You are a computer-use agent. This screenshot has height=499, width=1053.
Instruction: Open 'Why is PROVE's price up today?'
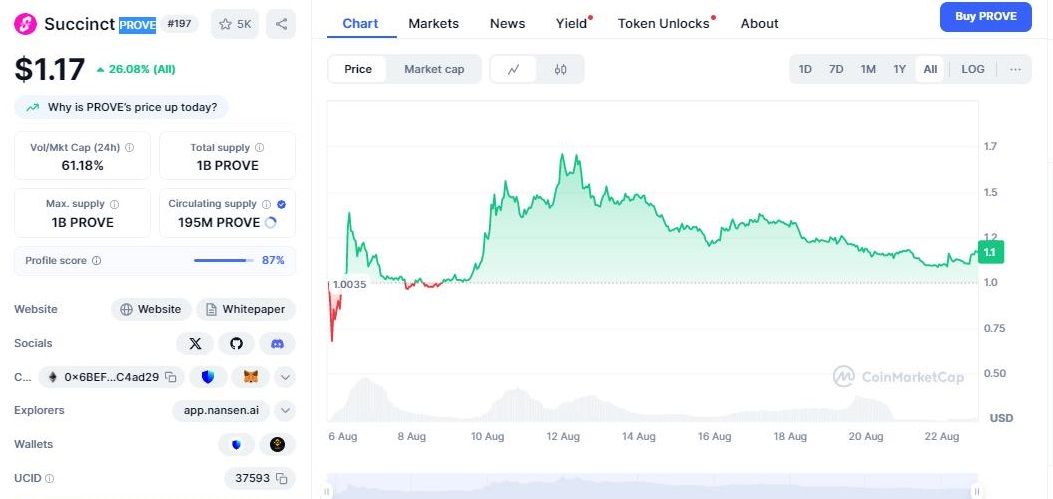click(122, 107)
